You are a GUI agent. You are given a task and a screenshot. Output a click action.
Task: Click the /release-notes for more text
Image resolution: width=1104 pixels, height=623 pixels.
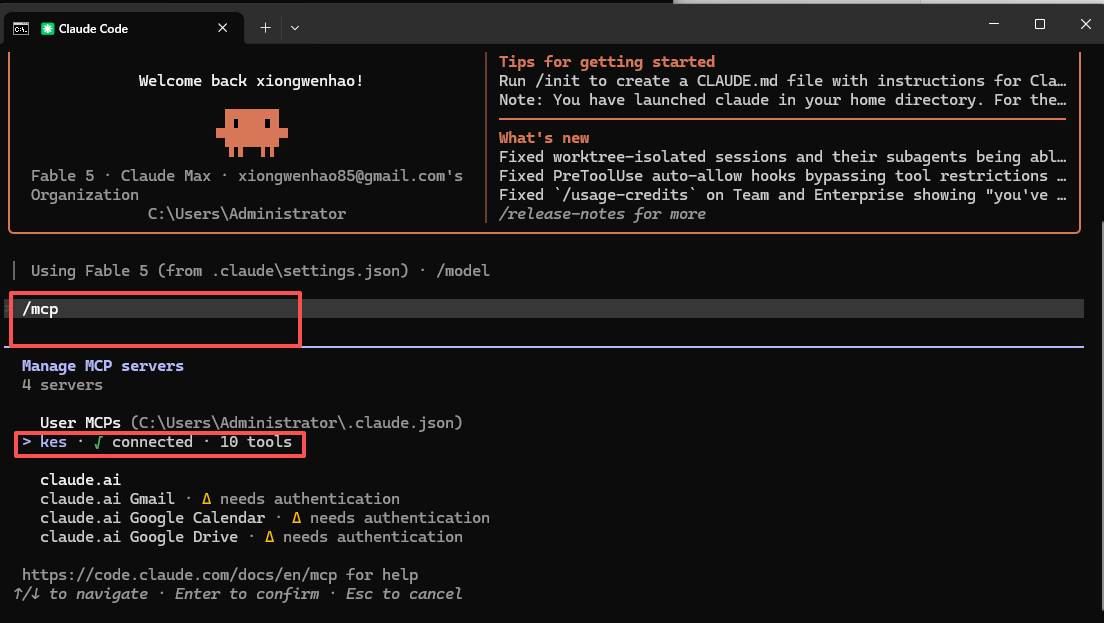602,214
